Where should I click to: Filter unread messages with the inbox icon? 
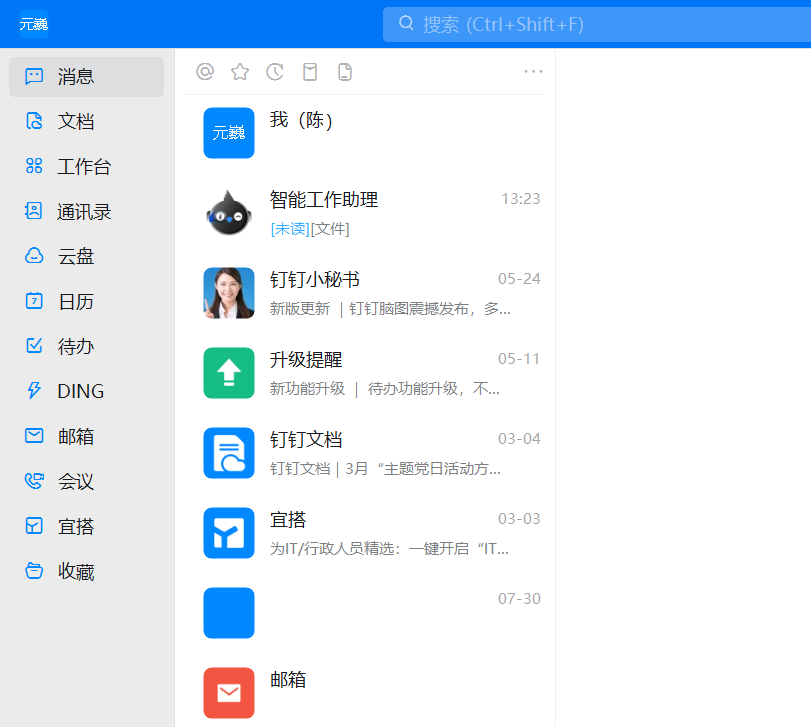310,71
